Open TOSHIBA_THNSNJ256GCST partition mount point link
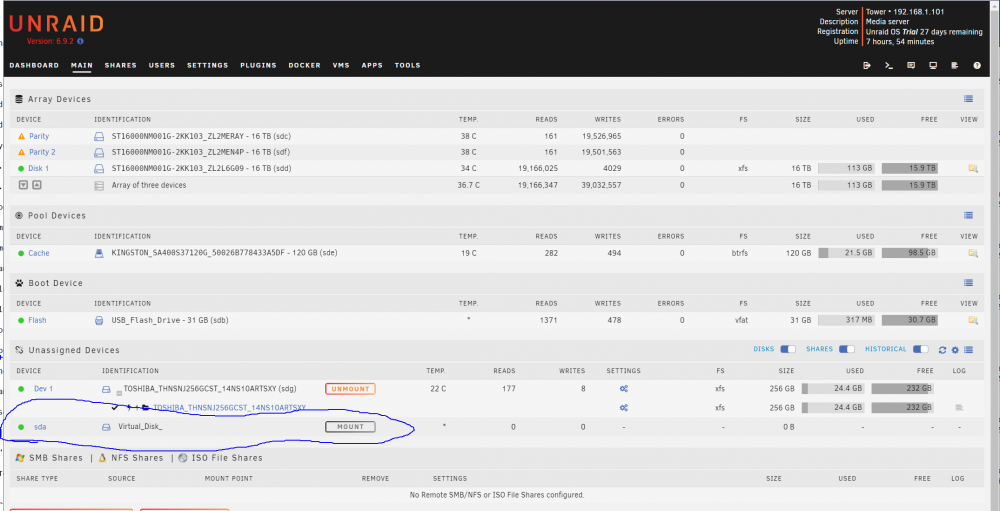This screenshot has width=1000, height=511. [x=230, y=408]
